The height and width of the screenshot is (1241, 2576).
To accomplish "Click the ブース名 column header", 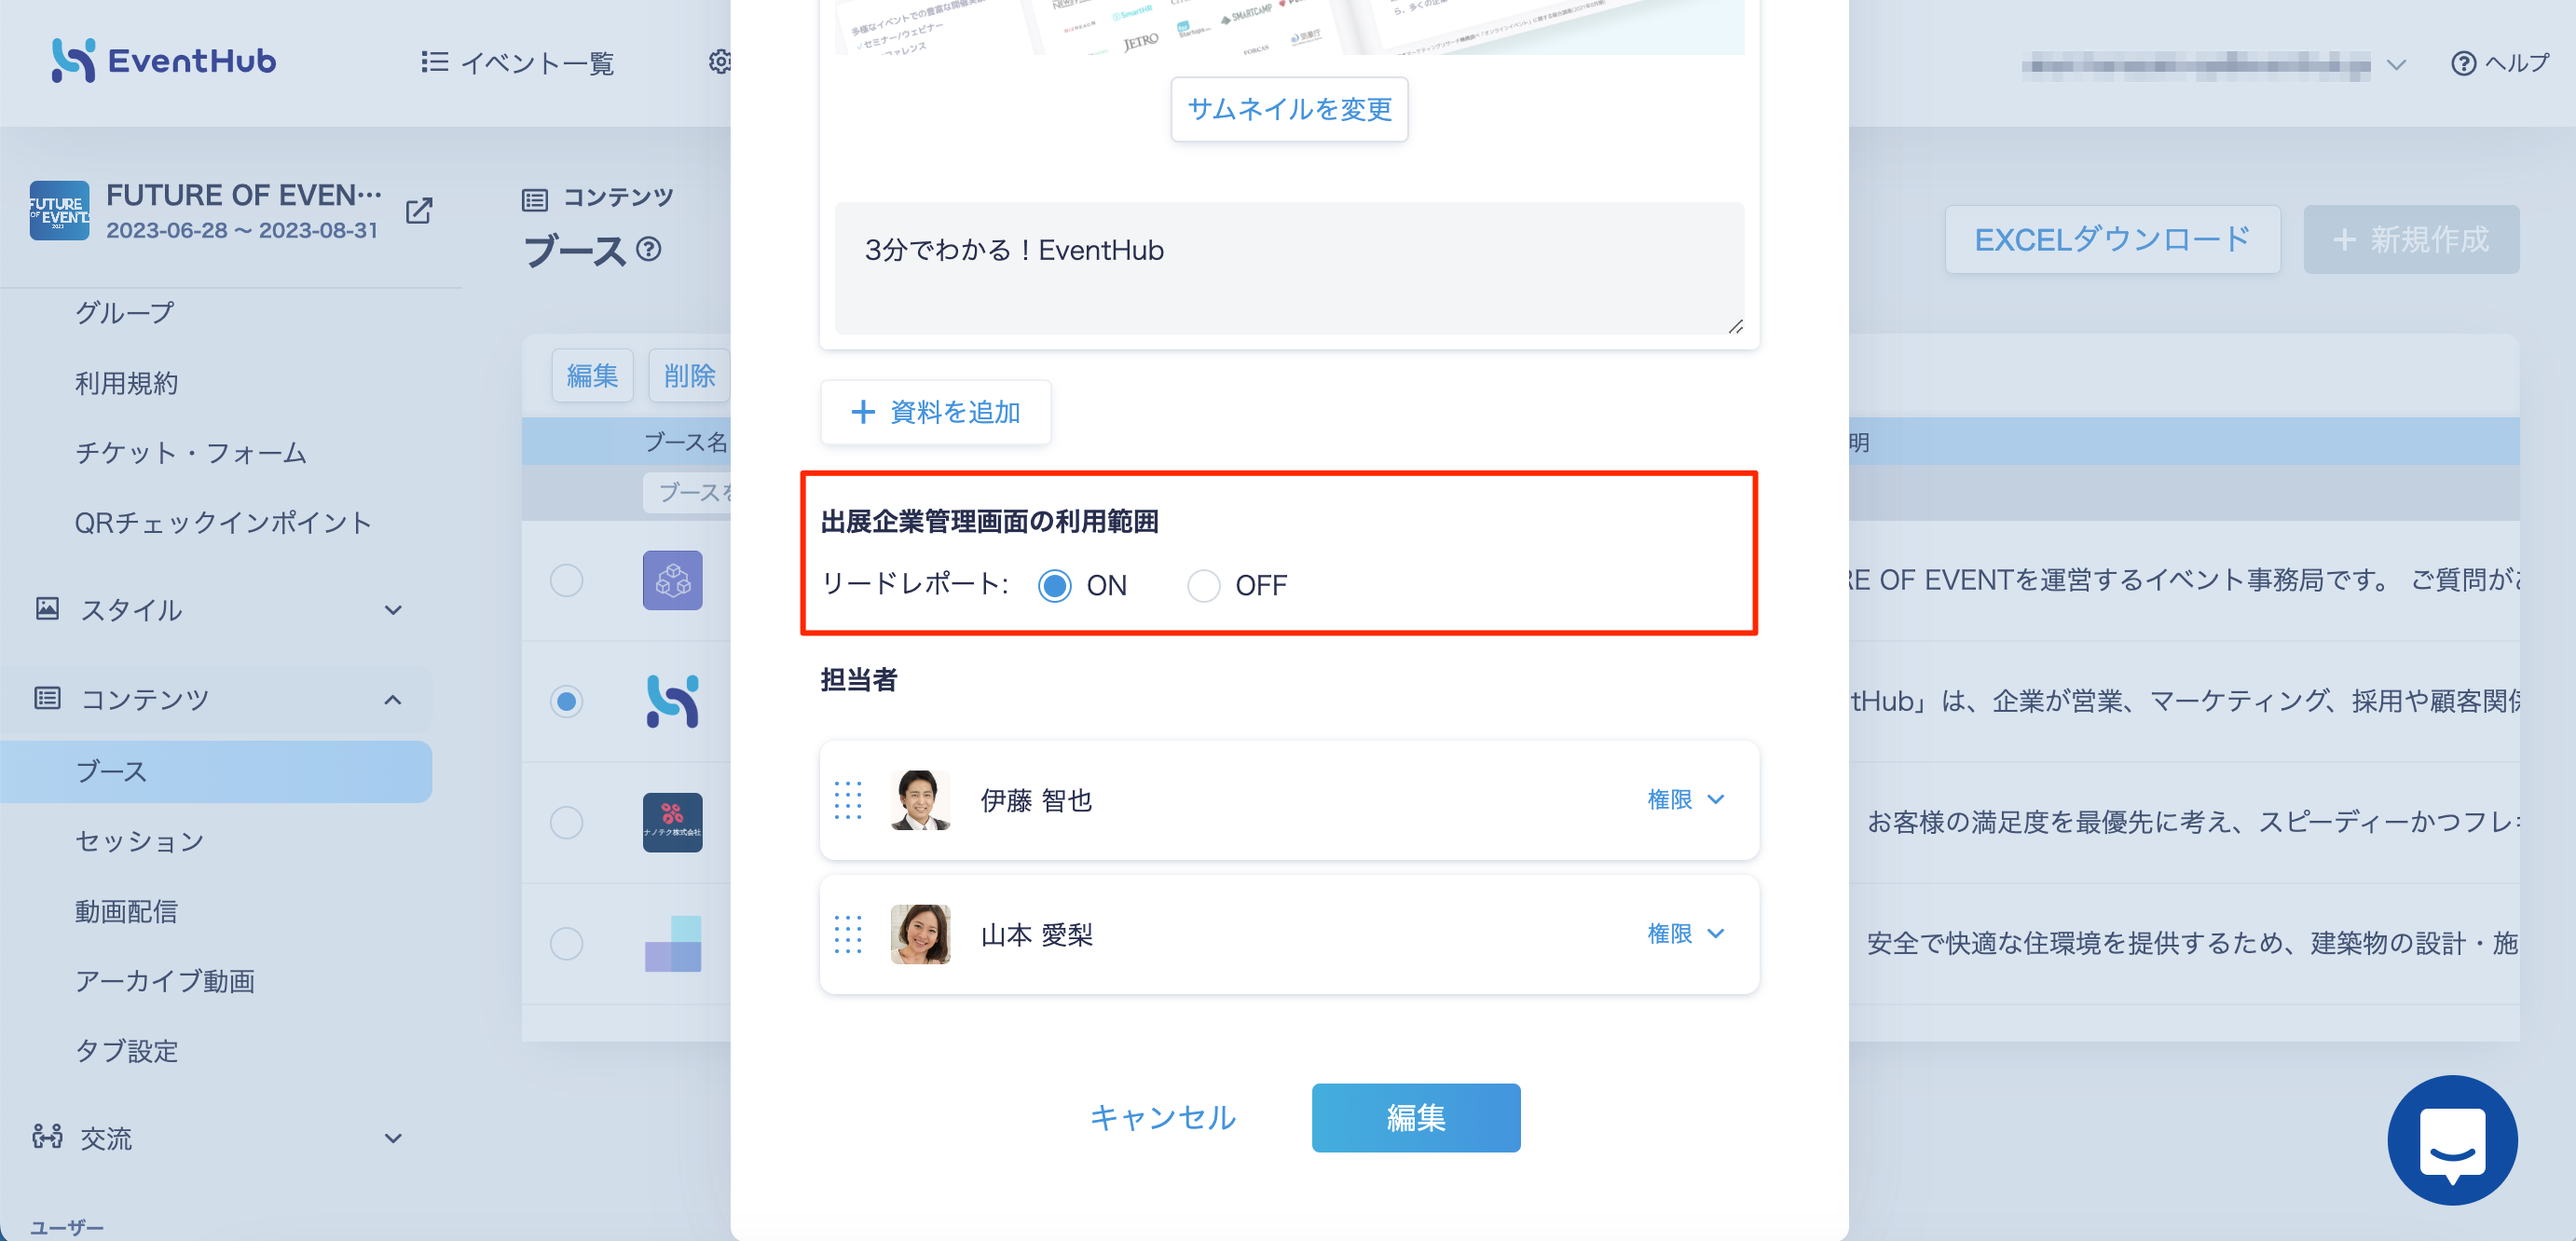I will [685, 441].
